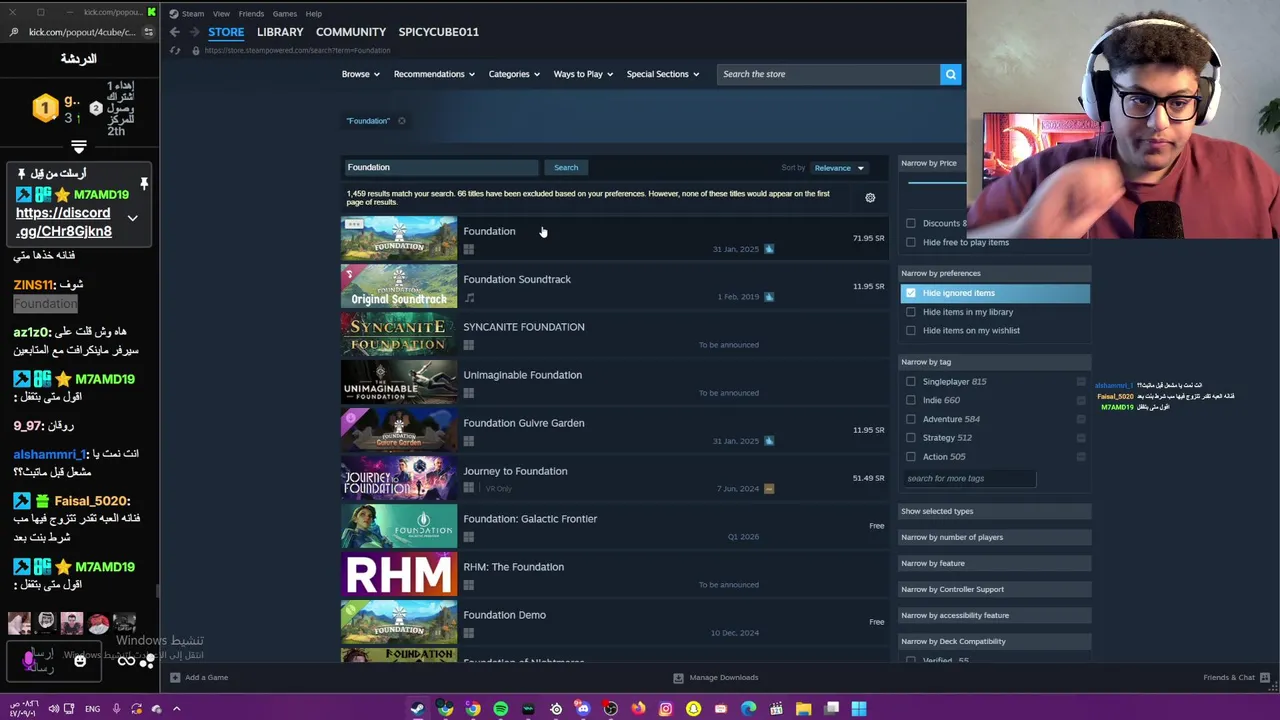The image size is (1280, 720).
Task: Expand Narrow by number of players
Action: [994, 537]
